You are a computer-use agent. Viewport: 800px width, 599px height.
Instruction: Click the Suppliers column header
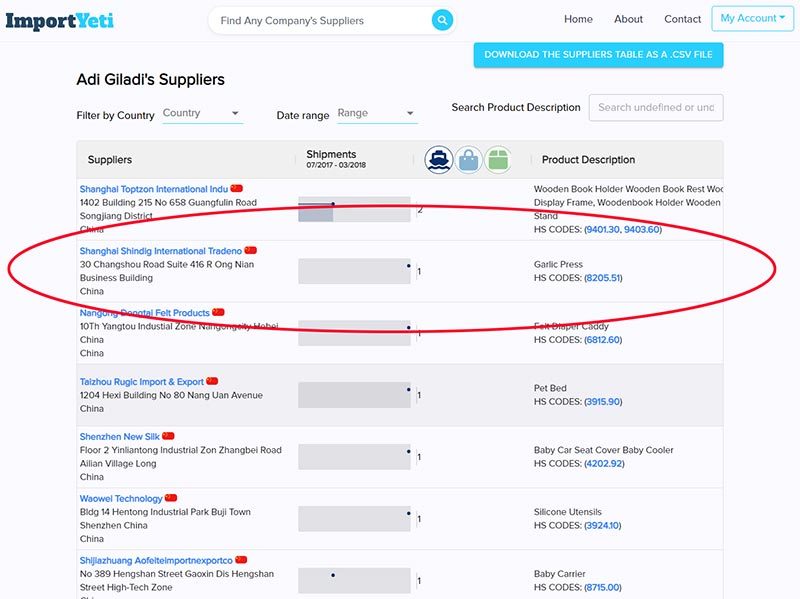coord(110,160)
